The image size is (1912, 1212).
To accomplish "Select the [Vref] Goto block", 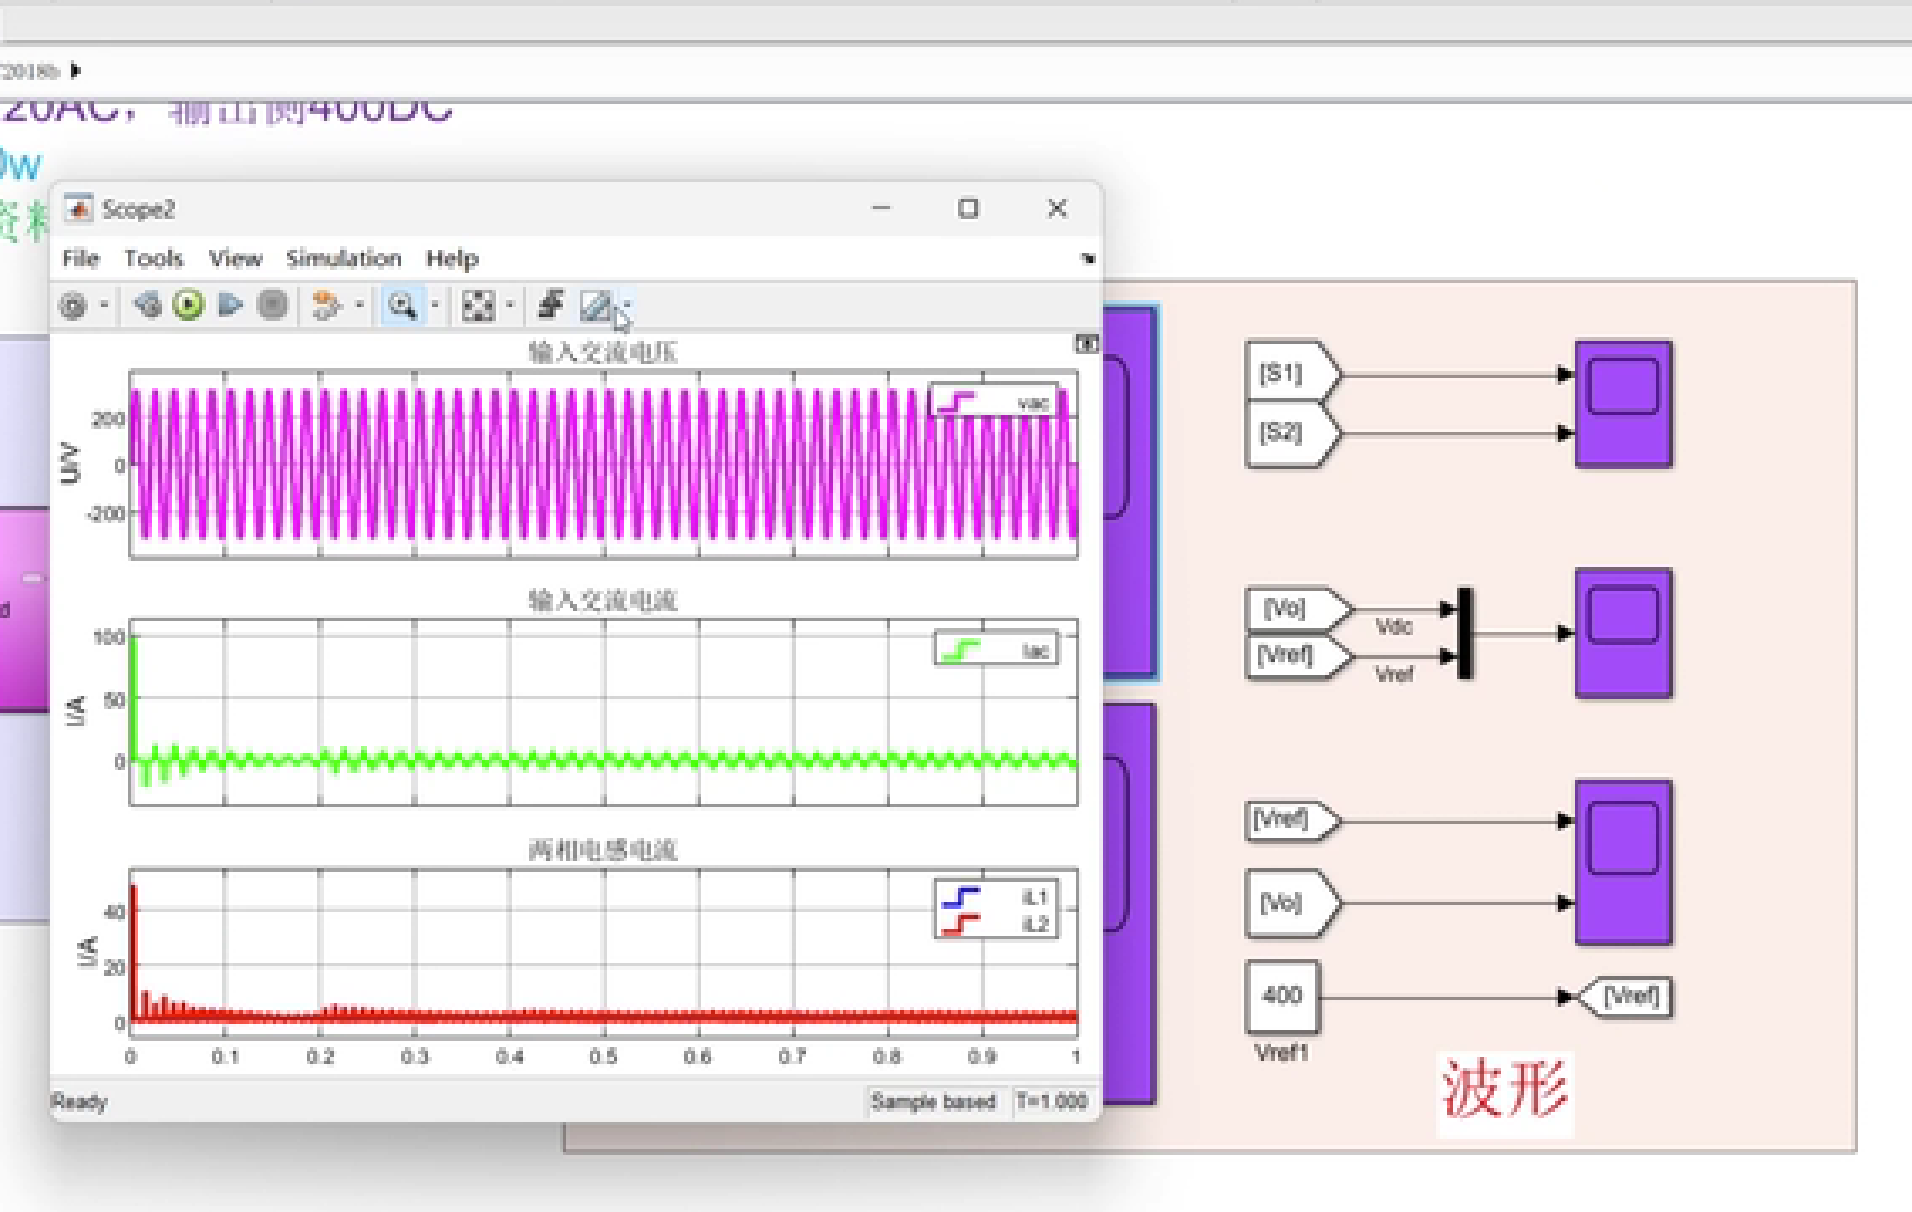I will pos(1626,997).
